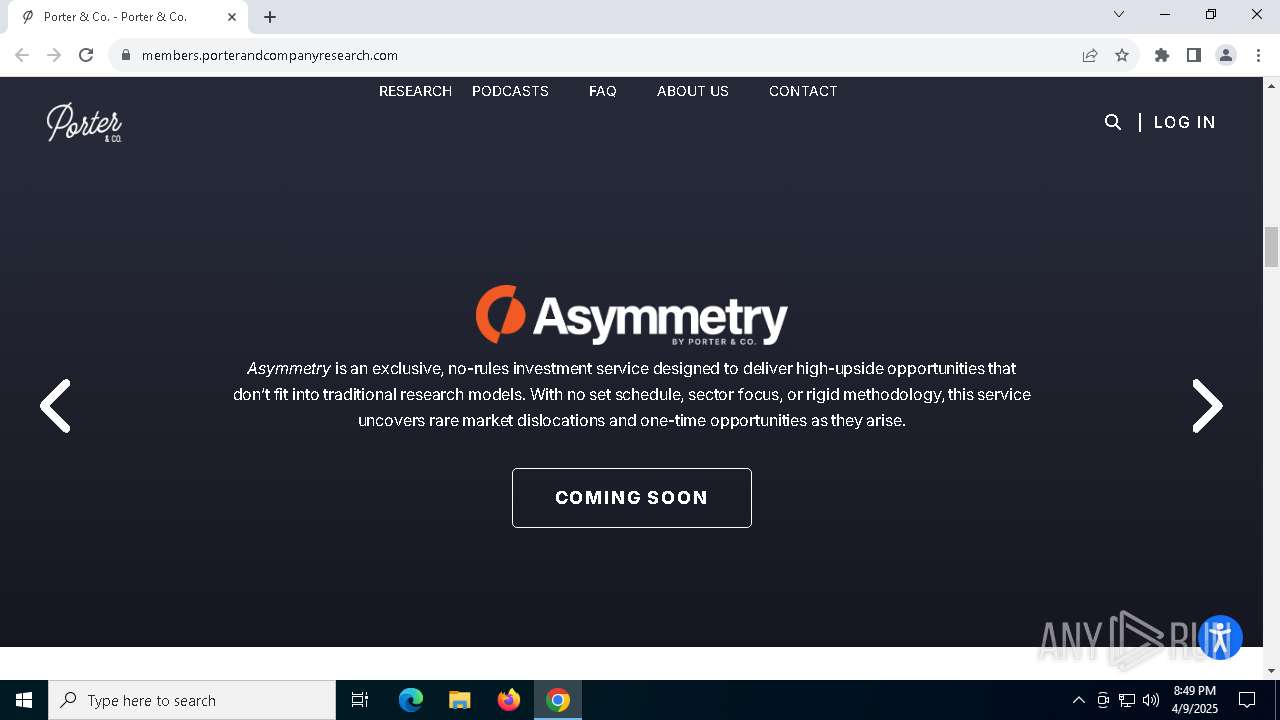Image resolution: width=1280 pixels, height=720 pixels.
Task: Click the browser forward arrow
Action: point(54,55)
